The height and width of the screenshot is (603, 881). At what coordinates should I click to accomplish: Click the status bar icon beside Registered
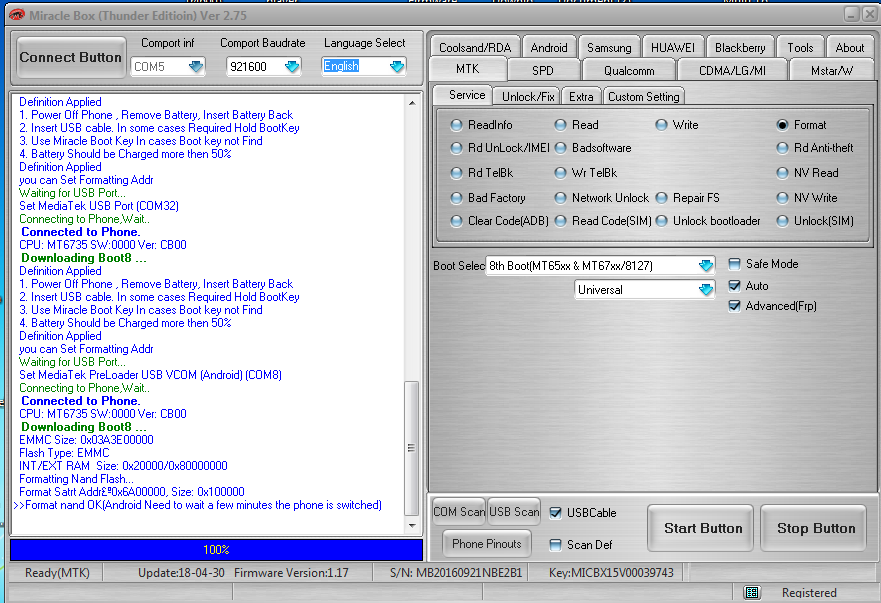(752, 592)
